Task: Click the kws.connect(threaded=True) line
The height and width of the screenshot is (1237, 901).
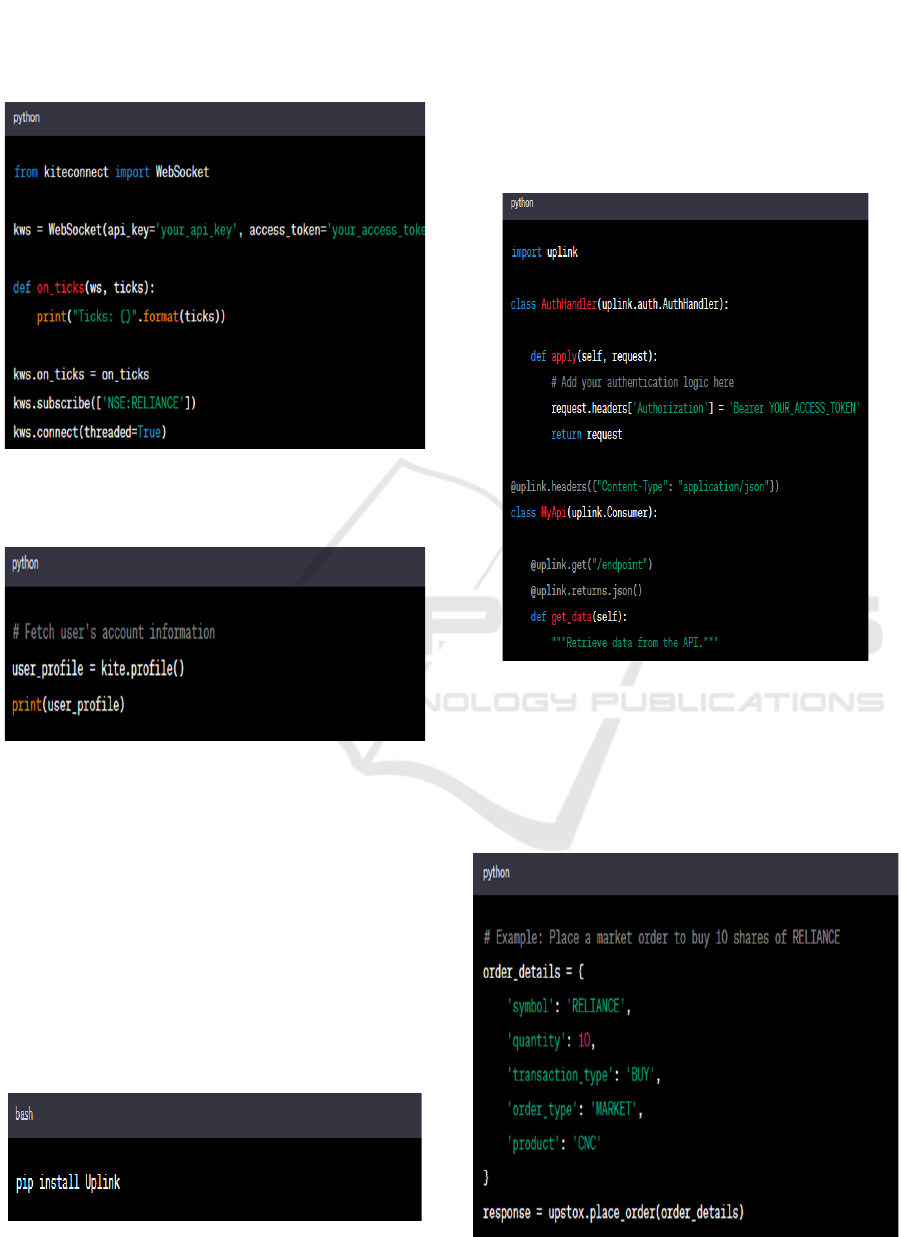Action: tap(90, 433)
